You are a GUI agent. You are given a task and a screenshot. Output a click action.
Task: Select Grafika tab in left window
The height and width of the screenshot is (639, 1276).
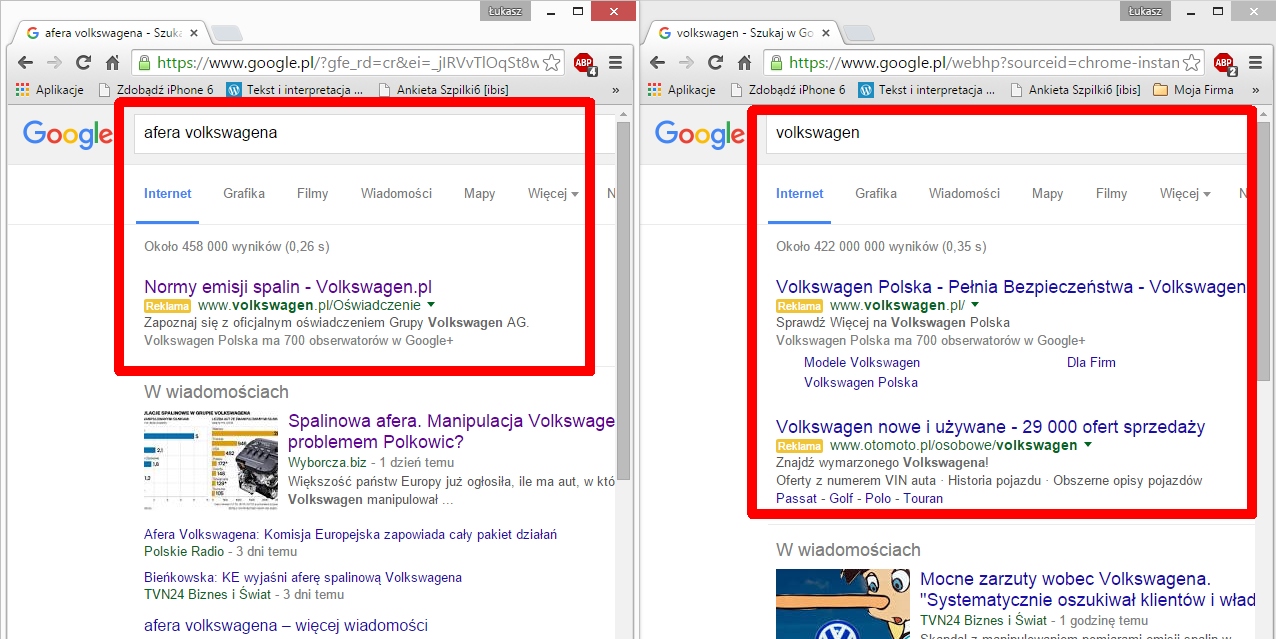244,193
